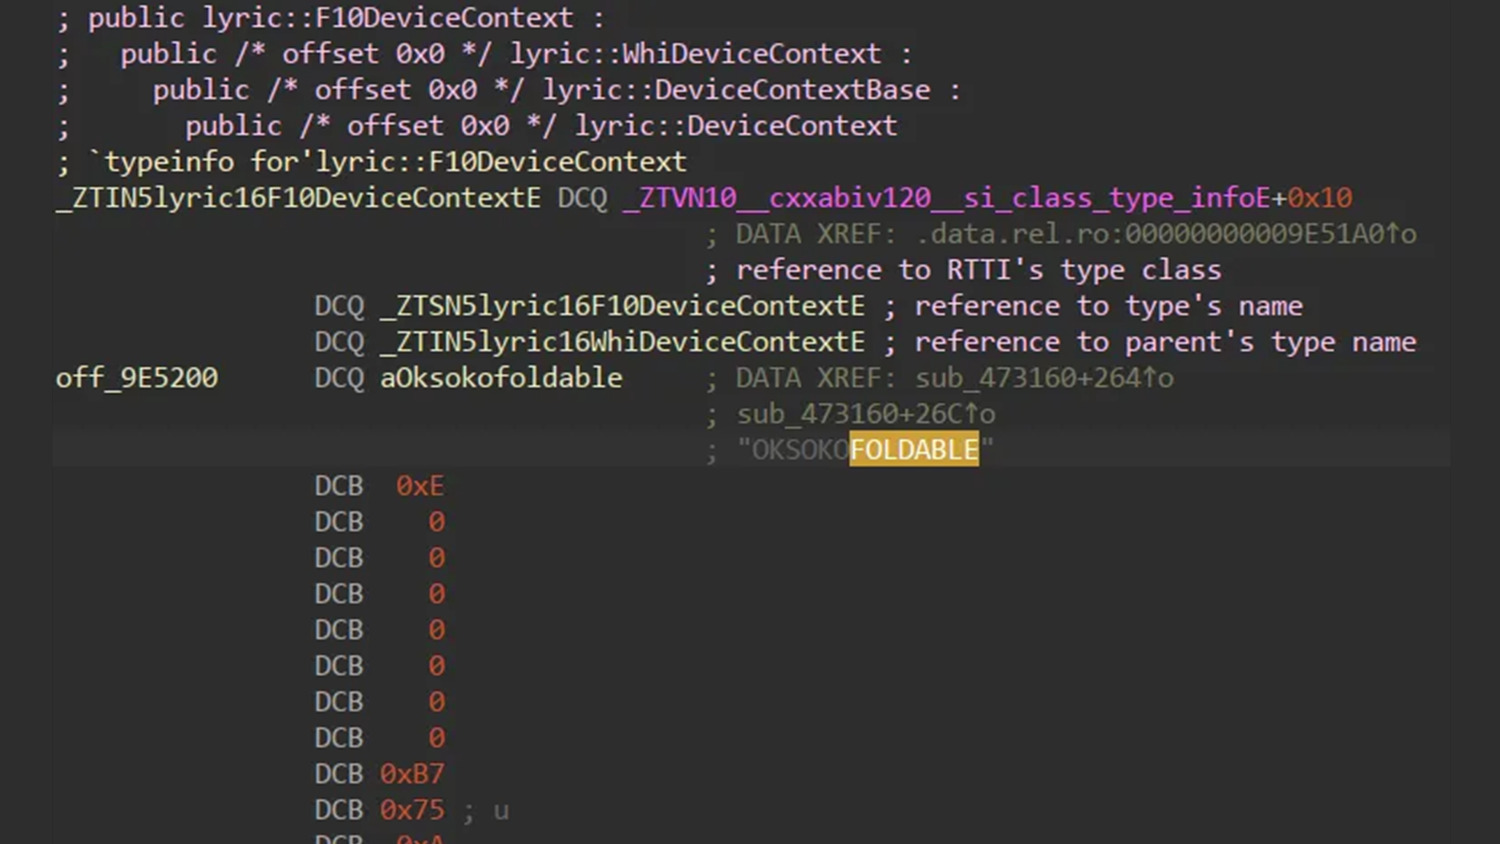
Task: Click the "reference to RTTI's type class" comment
Action: click(x=978, y=270)
